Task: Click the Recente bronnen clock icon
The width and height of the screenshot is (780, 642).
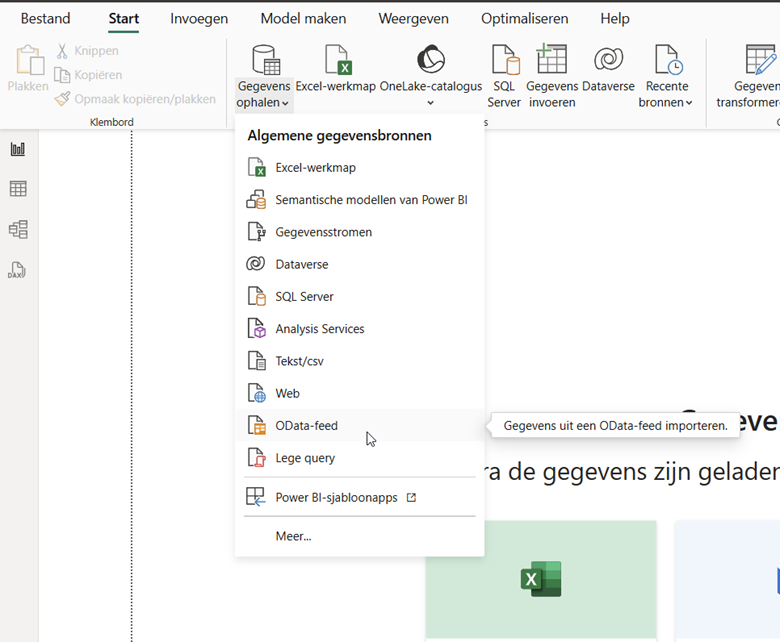Action: tap(669, 60)
